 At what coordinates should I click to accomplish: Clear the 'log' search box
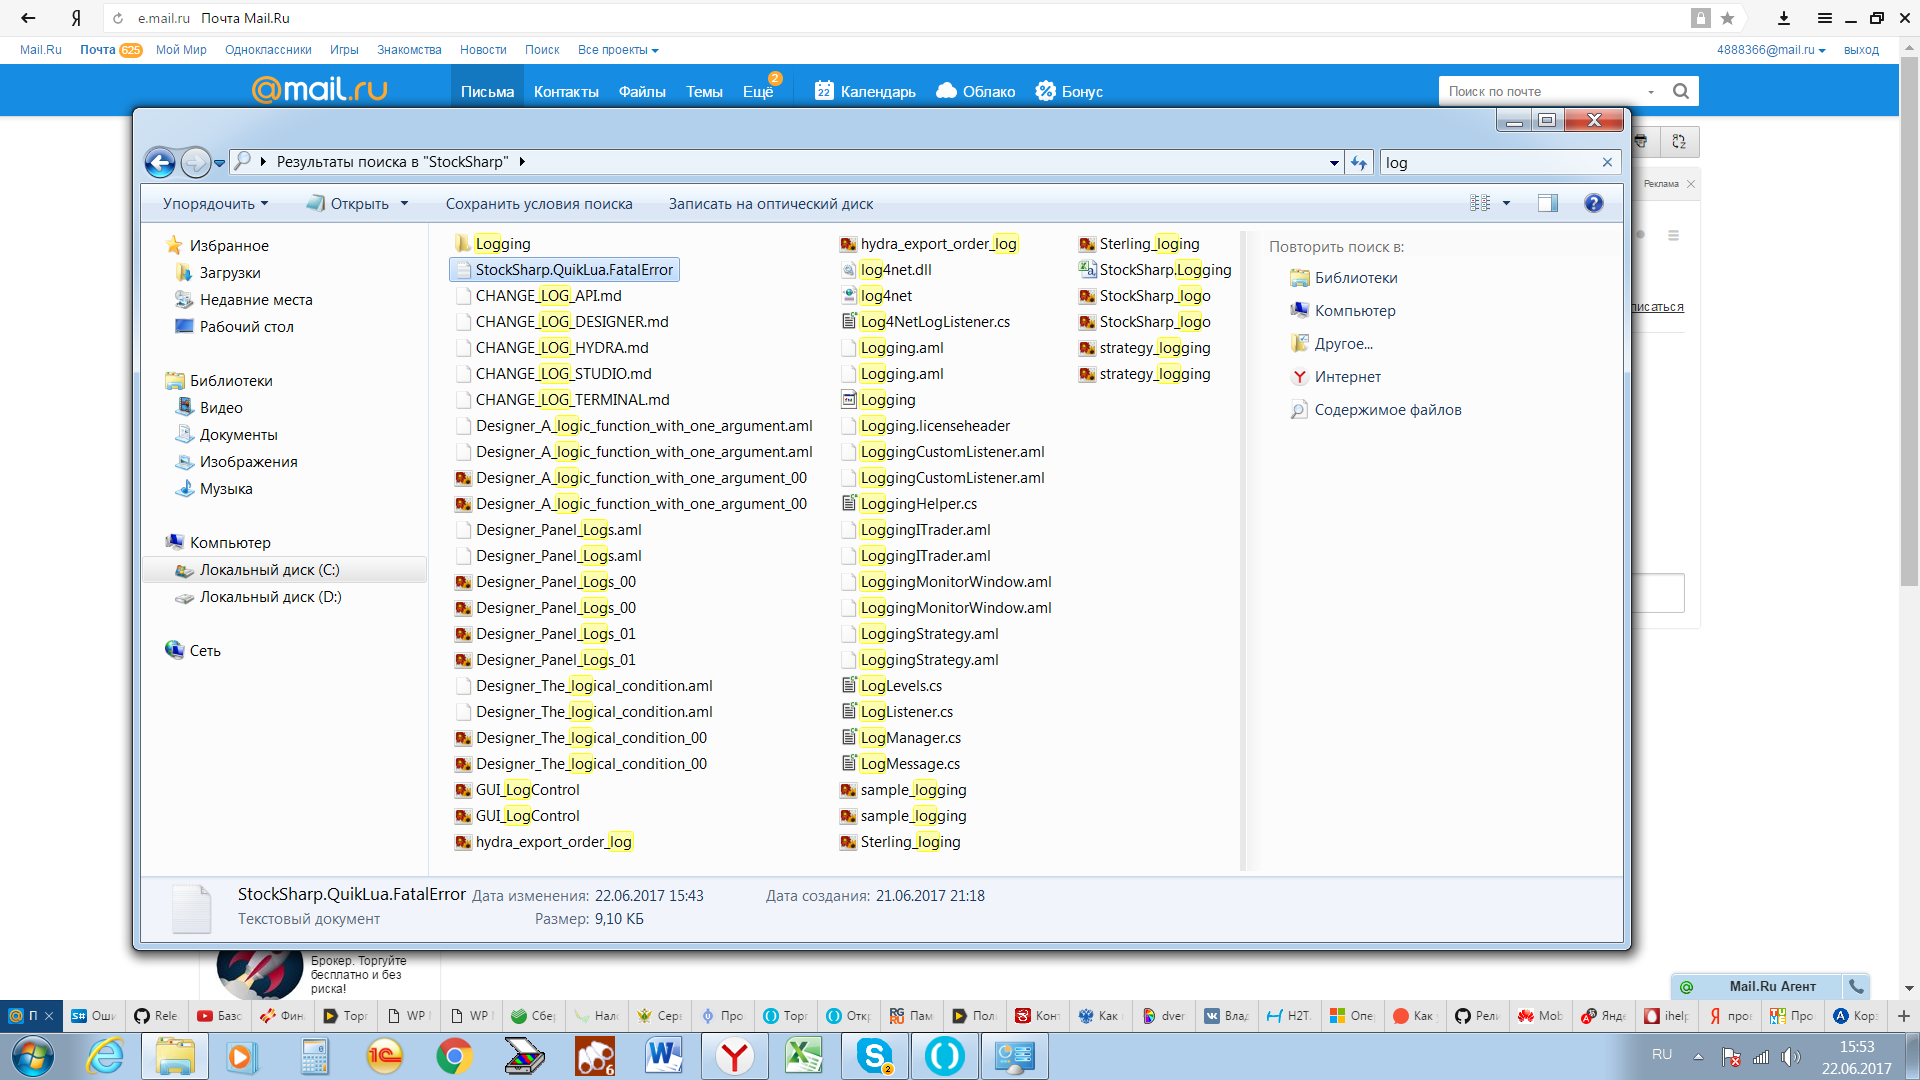[1607, 162]
